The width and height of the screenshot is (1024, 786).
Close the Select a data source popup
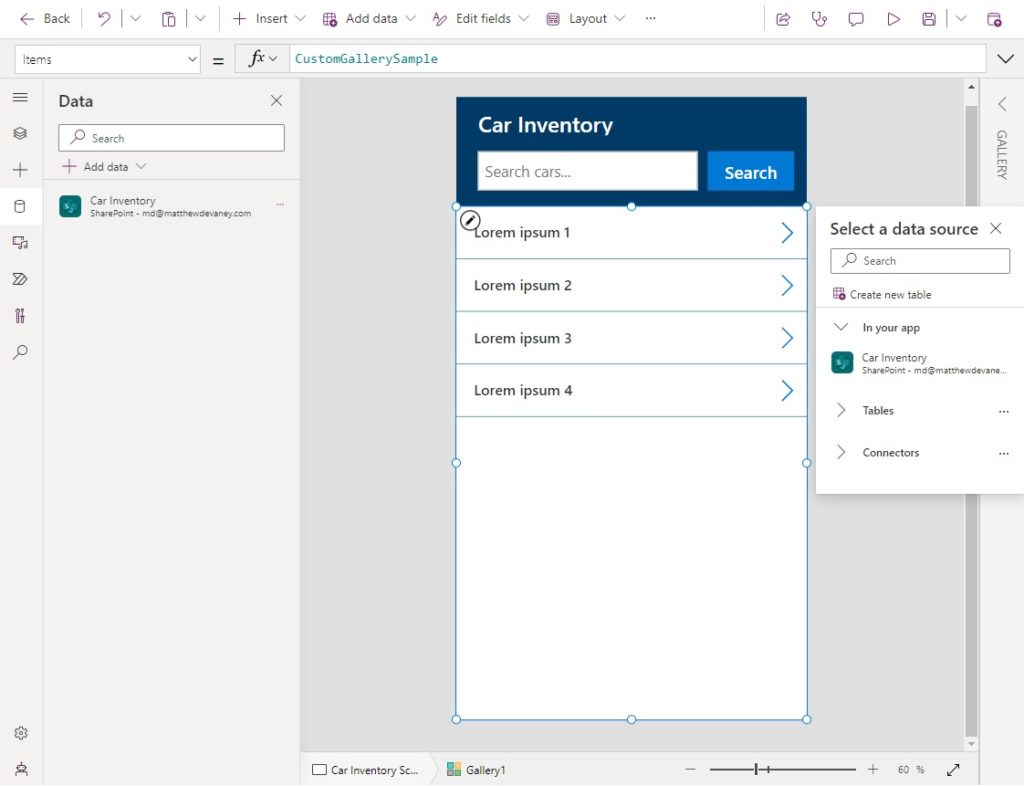[995, 228]
